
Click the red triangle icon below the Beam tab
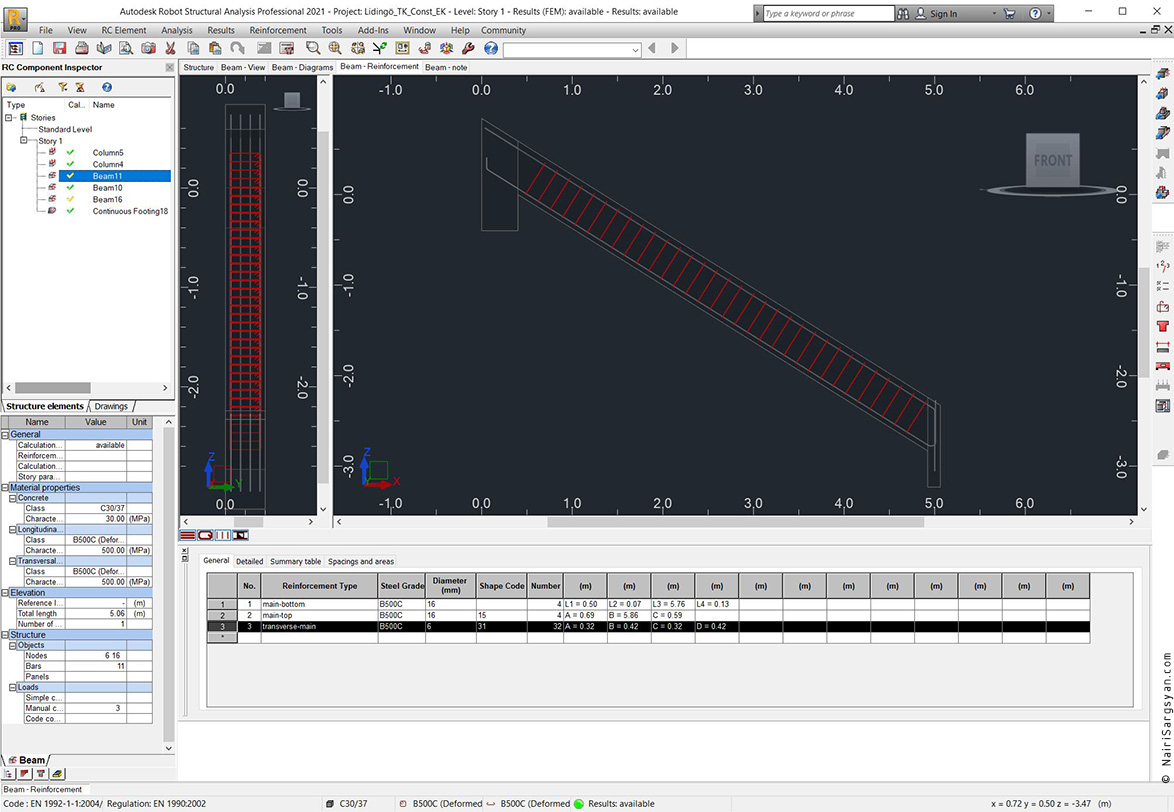click(x=25, y=774)
